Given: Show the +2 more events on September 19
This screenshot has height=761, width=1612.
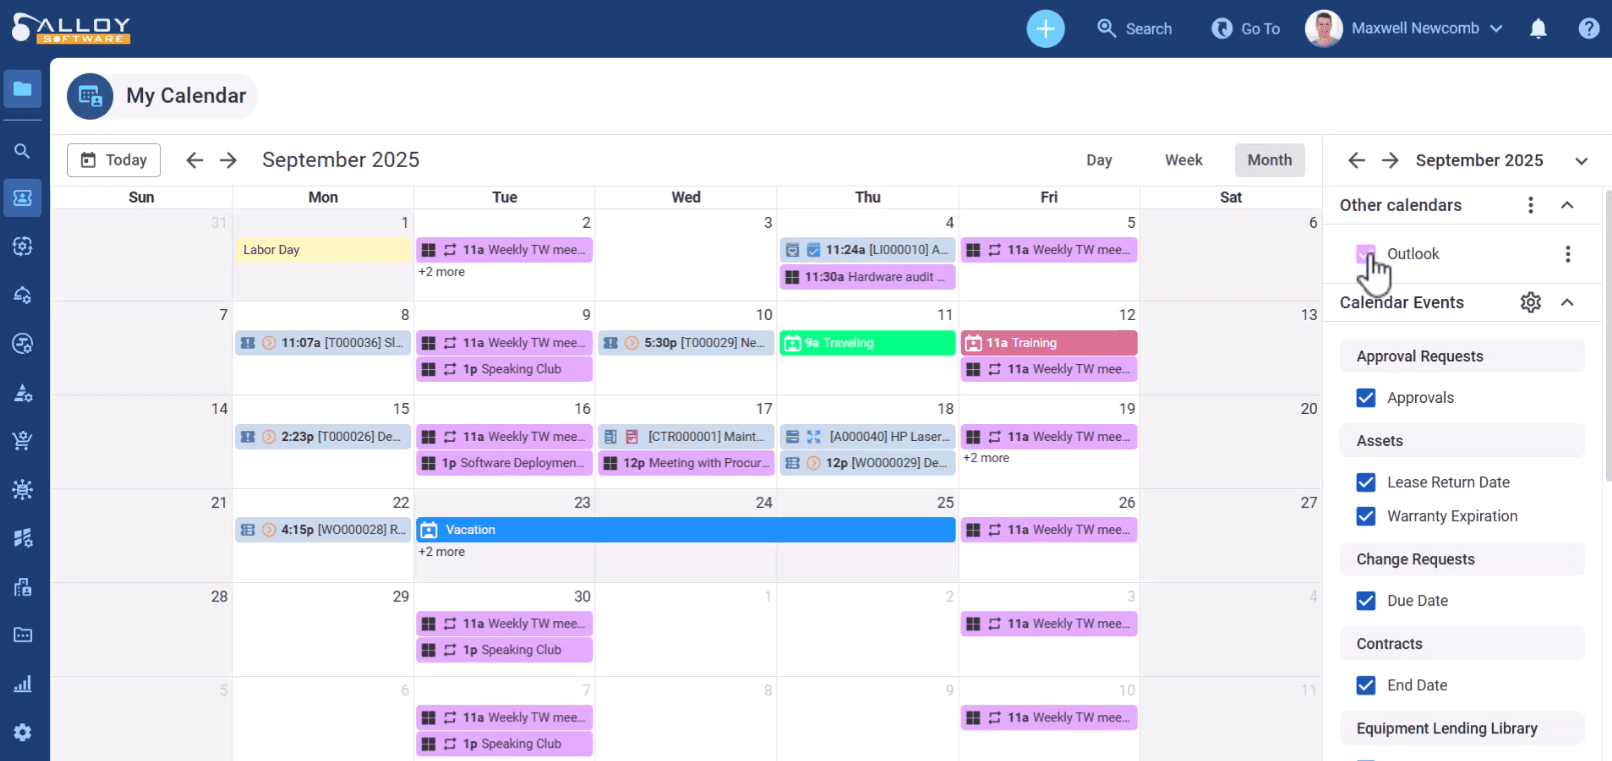Looking at the screenshot, I should click(x=986, y=458).
